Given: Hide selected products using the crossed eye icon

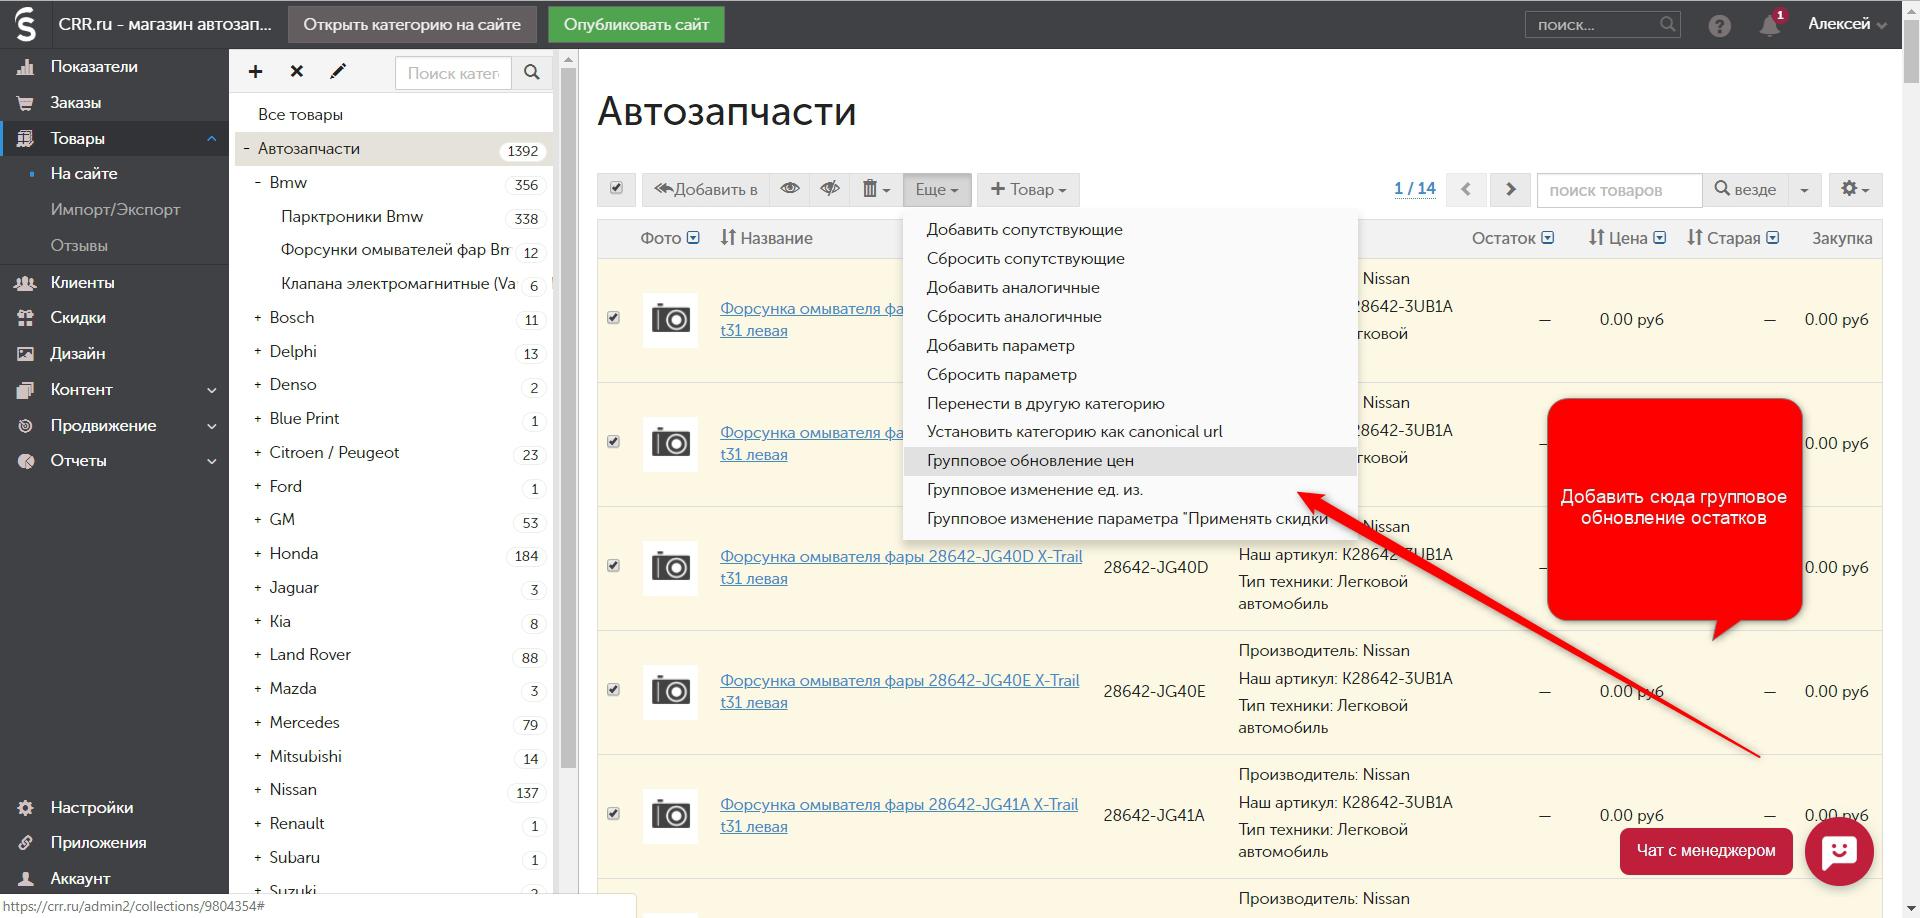Looking at the screenshot, I should coord(830,189).
